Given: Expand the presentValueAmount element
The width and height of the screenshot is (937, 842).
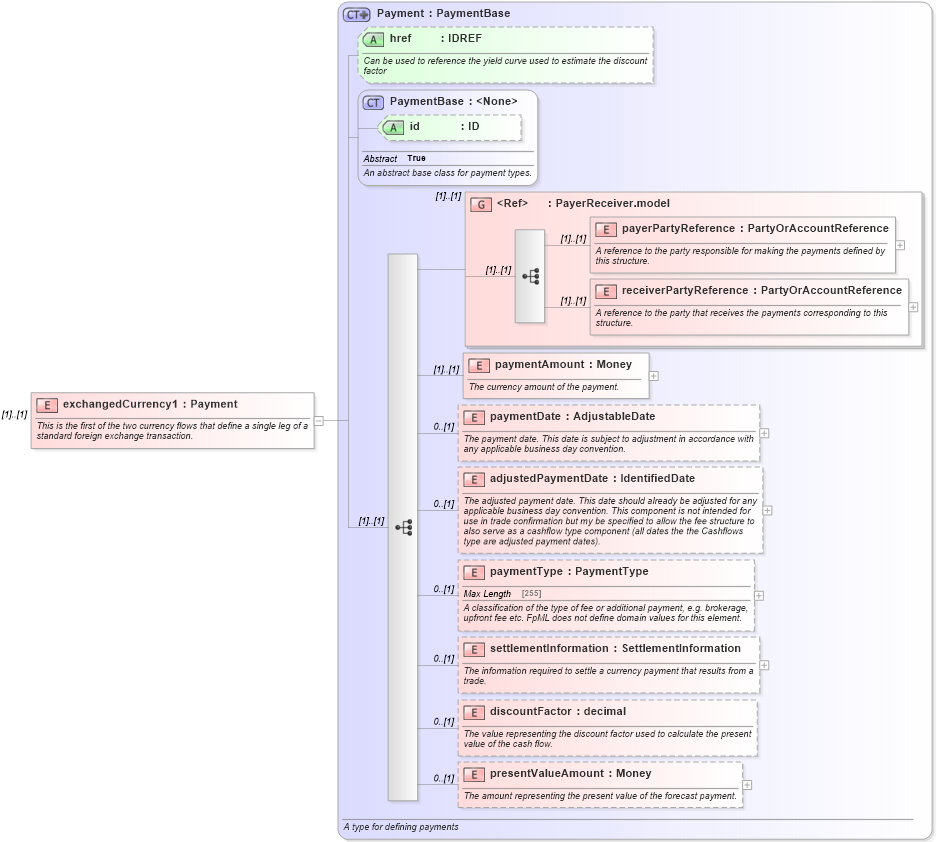Looking at the screenshot, I should (747, 785).
